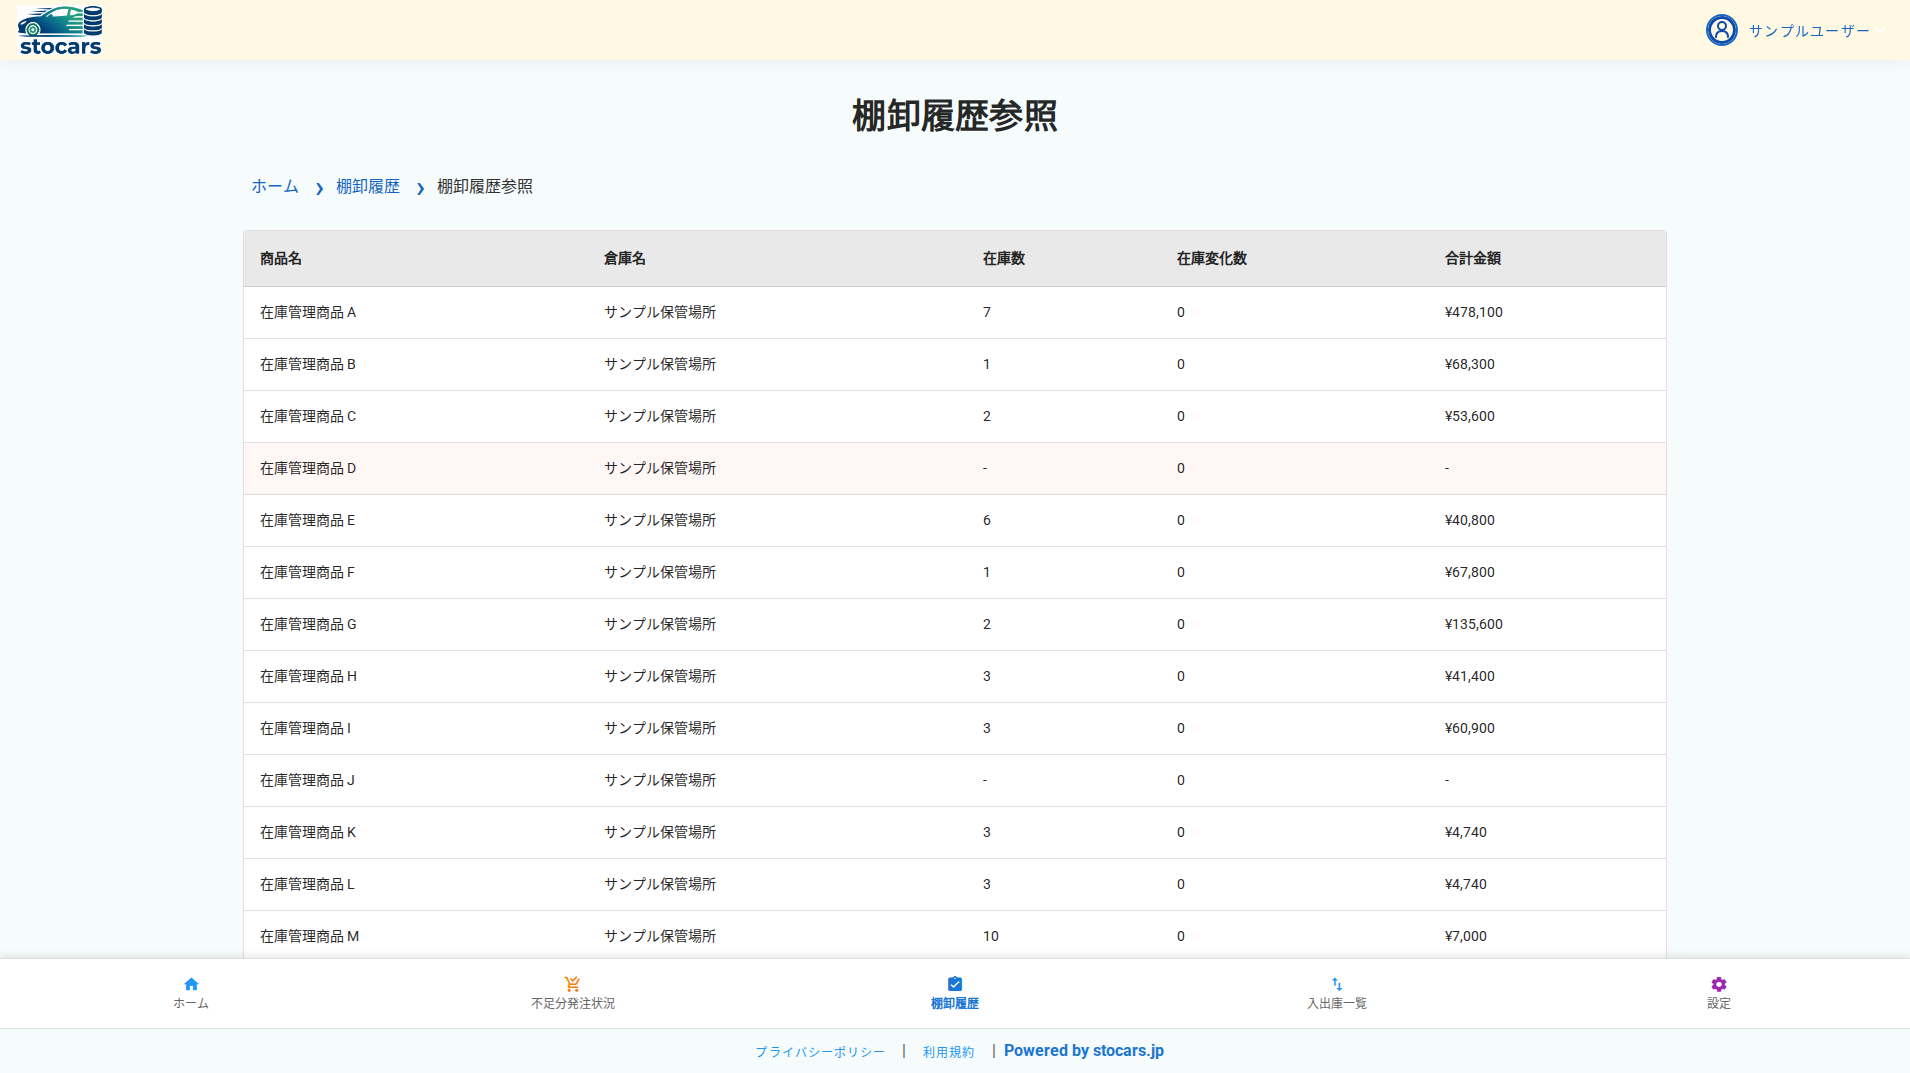Screen dimensions: 1910x1073
Task: Select row 在庫管理商品 K
Action: pos(955,832)
